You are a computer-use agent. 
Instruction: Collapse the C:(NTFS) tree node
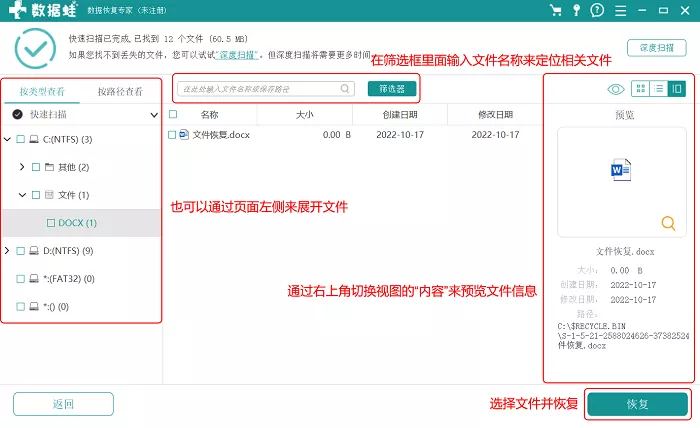click(7, 139)
